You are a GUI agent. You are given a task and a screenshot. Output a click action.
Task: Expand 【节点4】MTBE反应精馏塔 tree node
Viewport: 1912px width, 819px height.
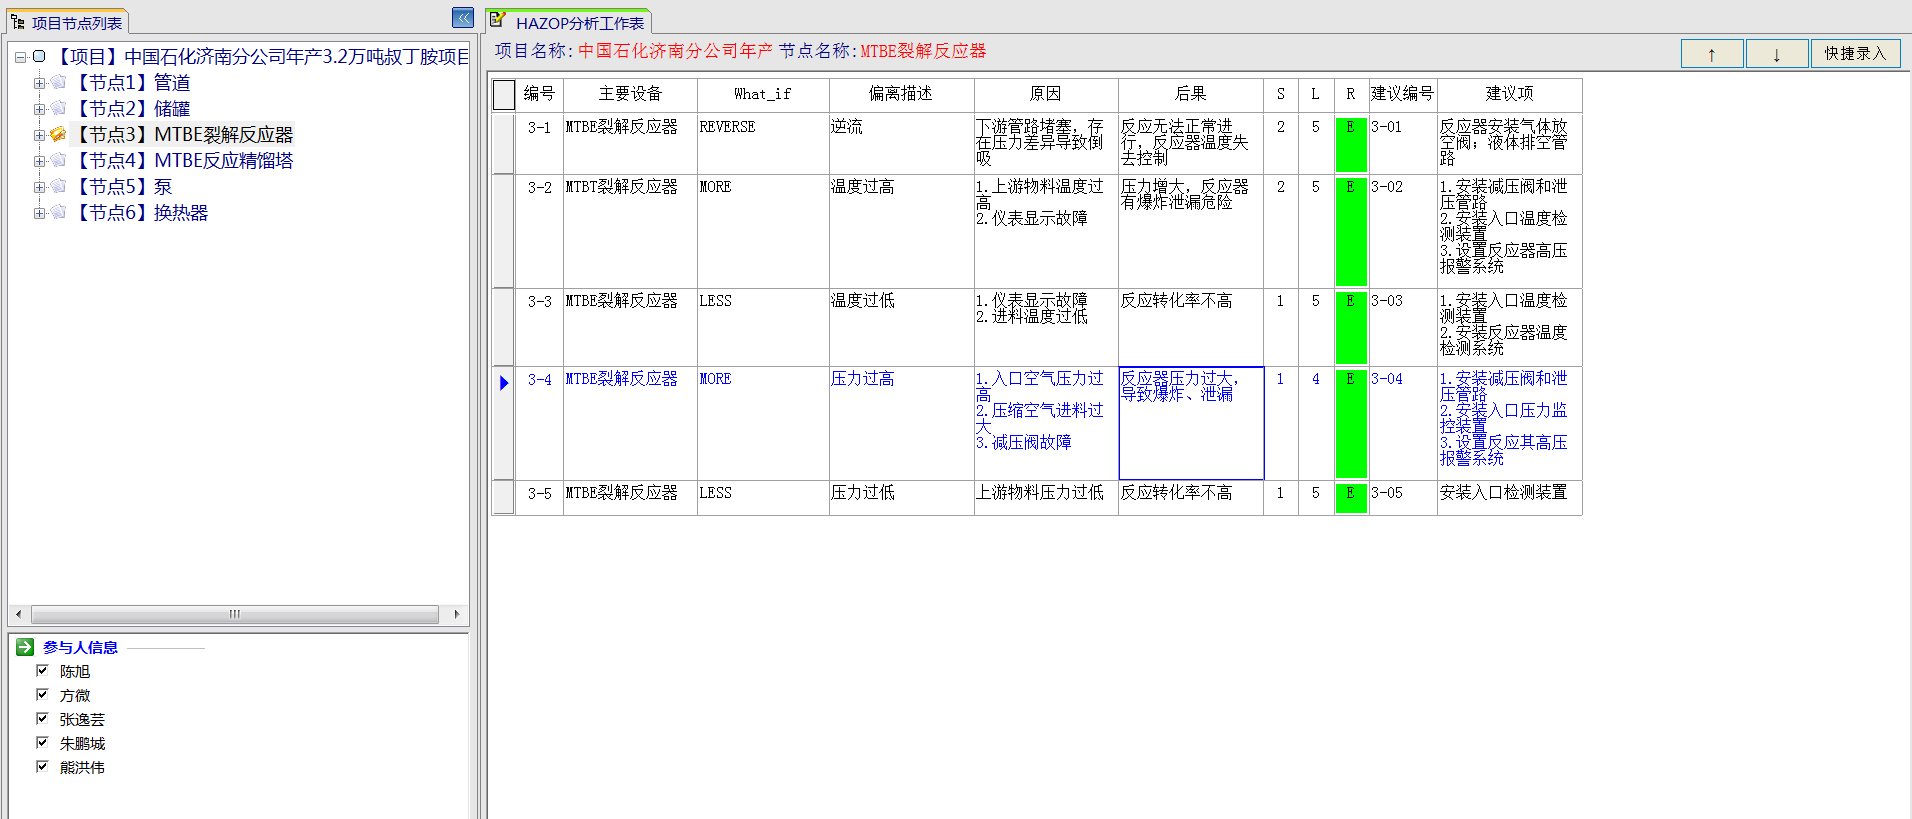point(39,161)
